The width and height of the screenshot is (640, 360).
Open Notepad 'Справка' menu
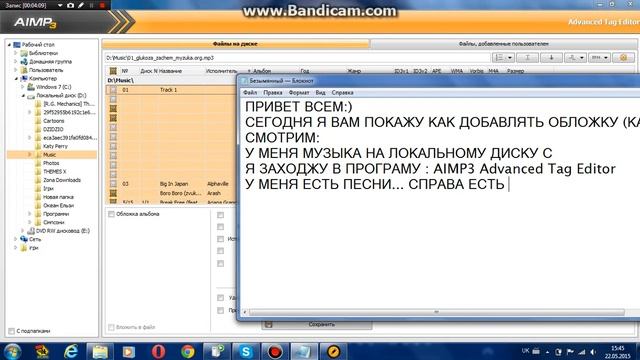[x=342, y=93]
